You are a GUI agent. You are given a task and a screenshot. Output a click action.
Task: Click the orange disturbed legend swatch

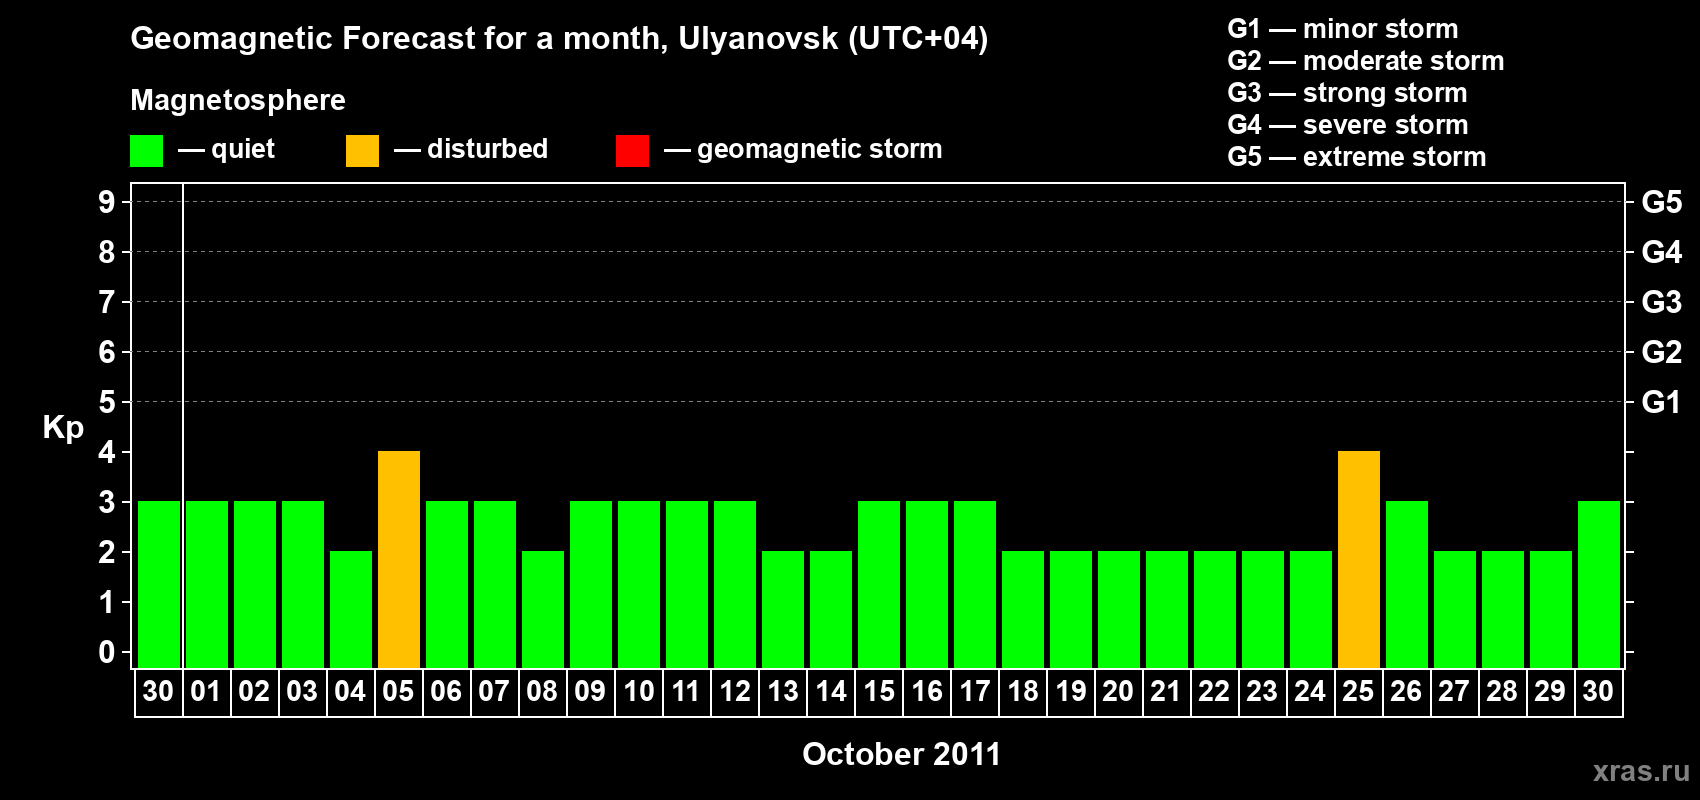pos(362,151)
